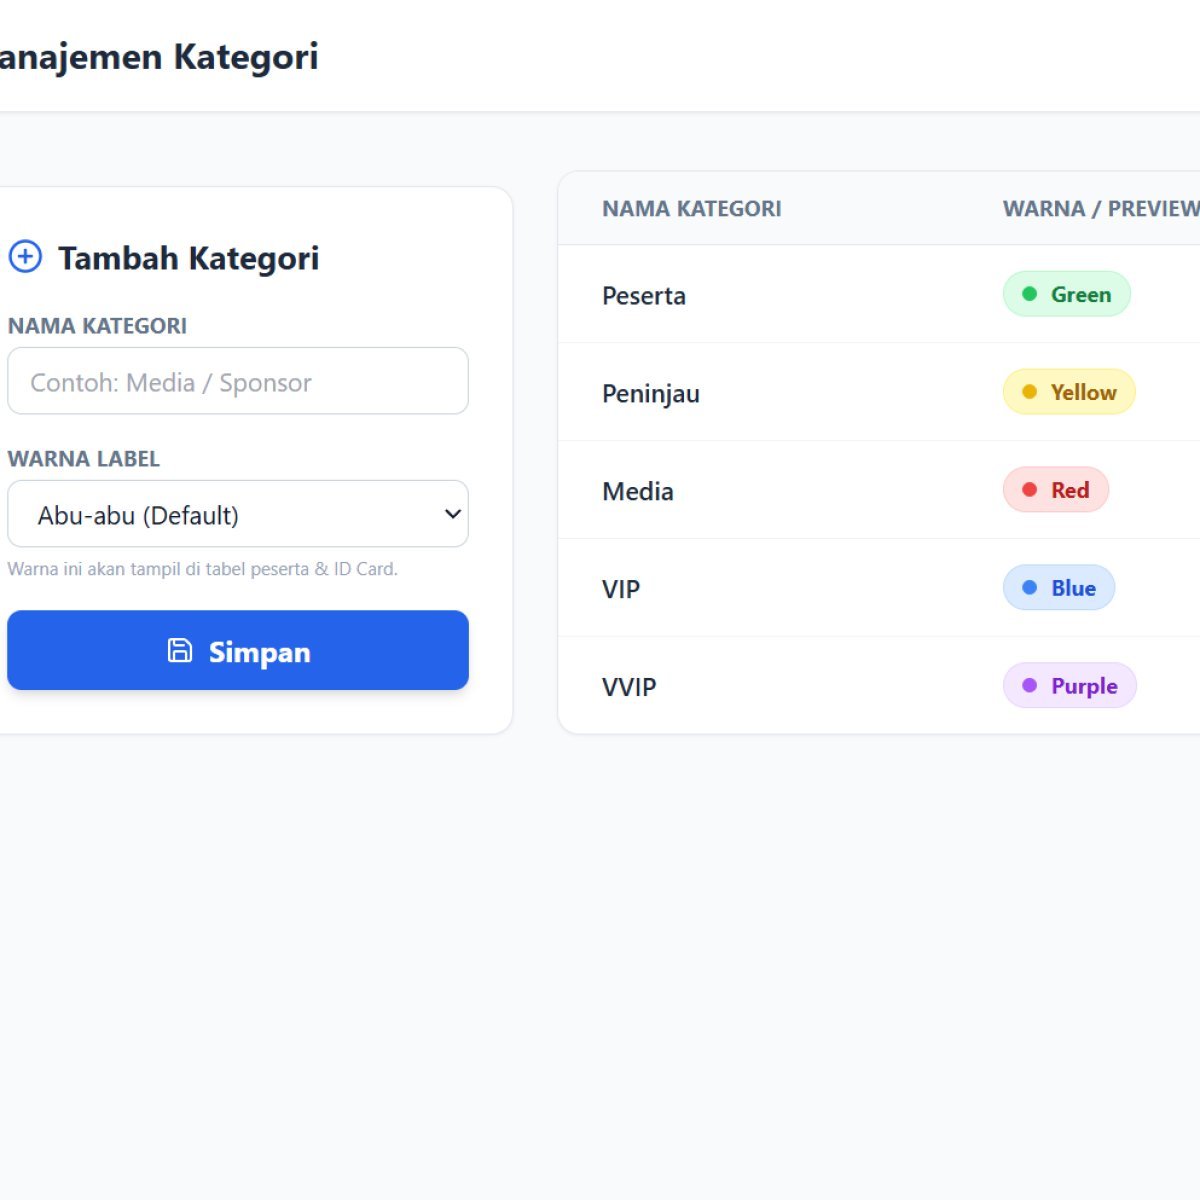Click the blue dot in VIP's badge
Screen dimensions: 1200x1200
pyautogui.click(x=1029, y=588)
